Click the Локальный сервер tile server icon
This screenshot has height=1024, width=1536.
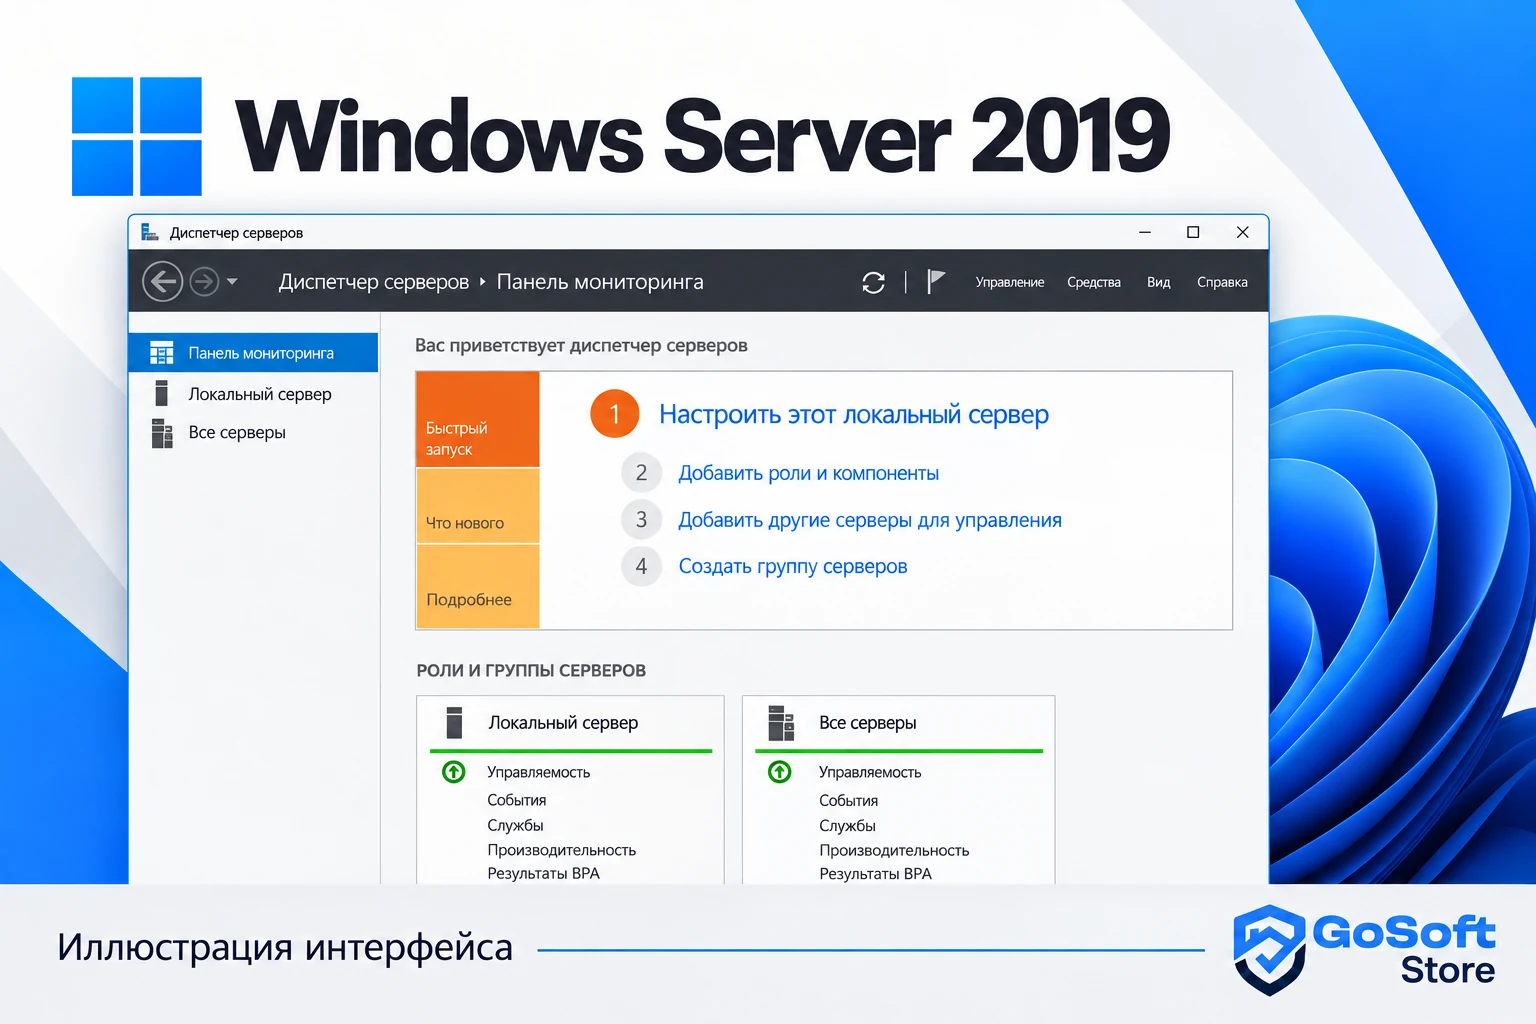[x=454, y=722]
